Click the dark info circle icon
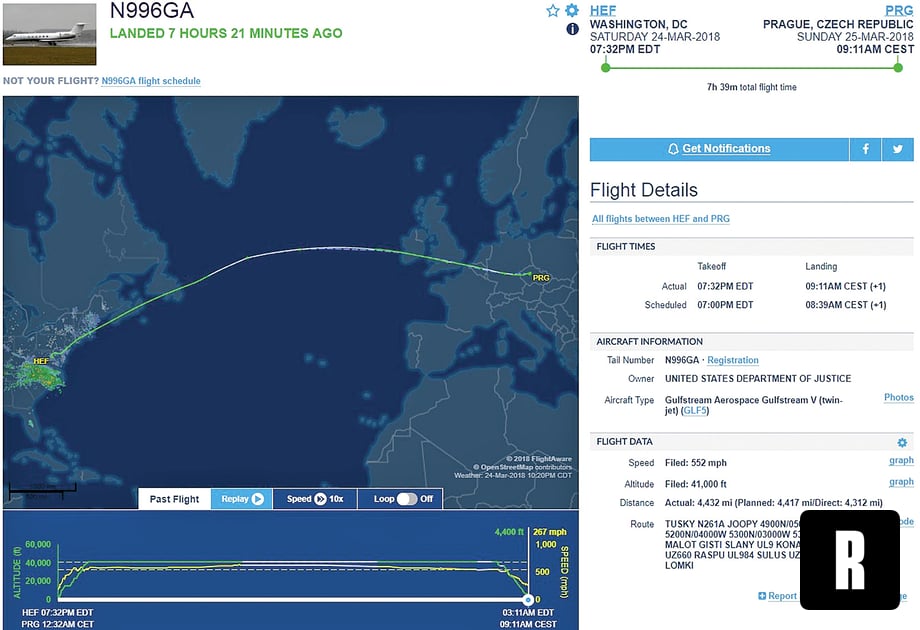 pyautogui.click(x=573, y=29)
